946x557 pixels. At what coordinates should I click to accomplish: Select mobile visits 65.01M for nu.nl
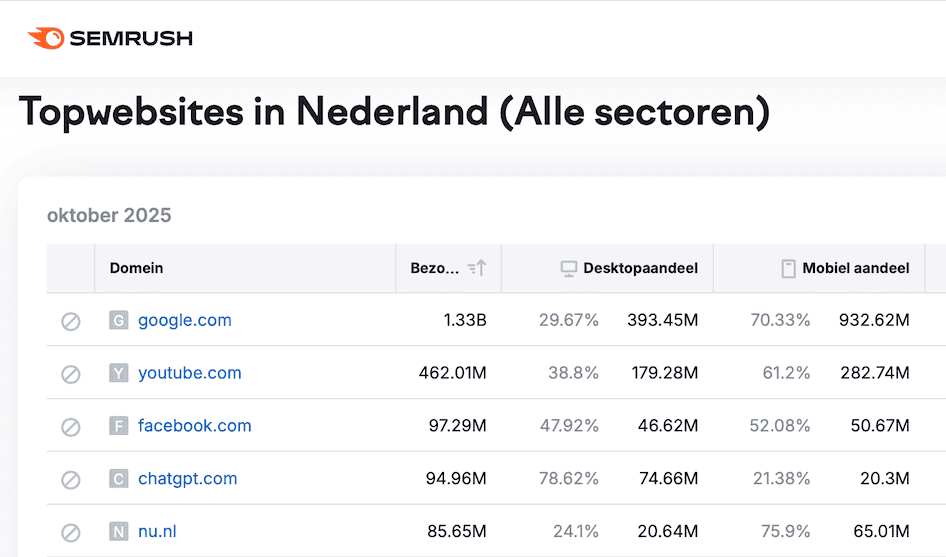coord(881,531)
